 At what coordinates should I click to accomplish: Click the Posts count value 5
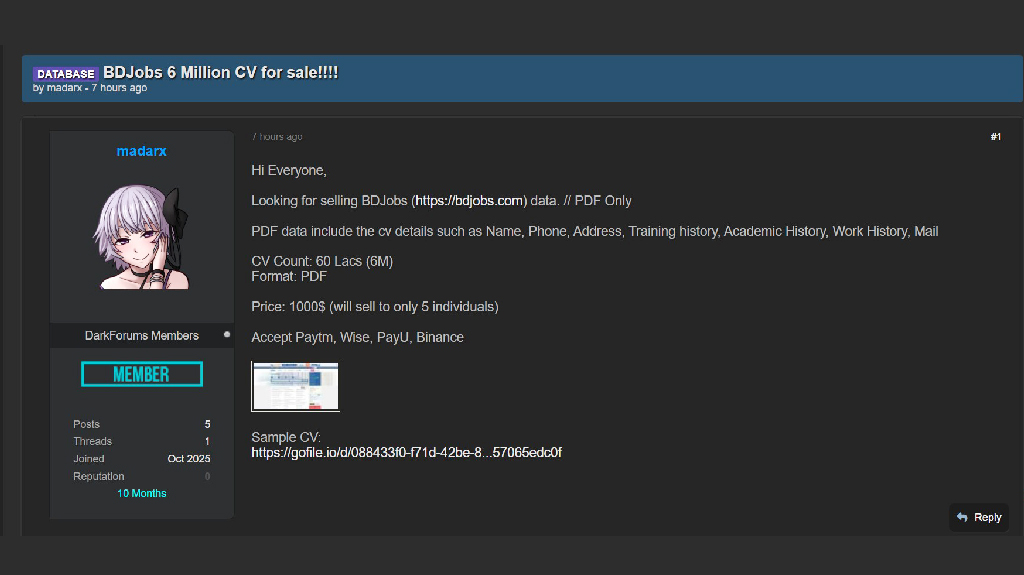[207, 424]
